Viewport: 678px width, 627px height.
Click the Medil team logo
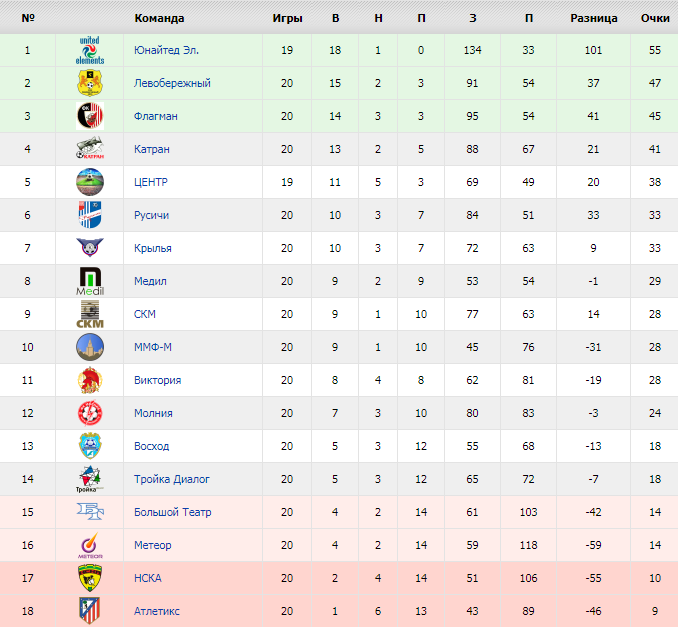coord(90,281)
